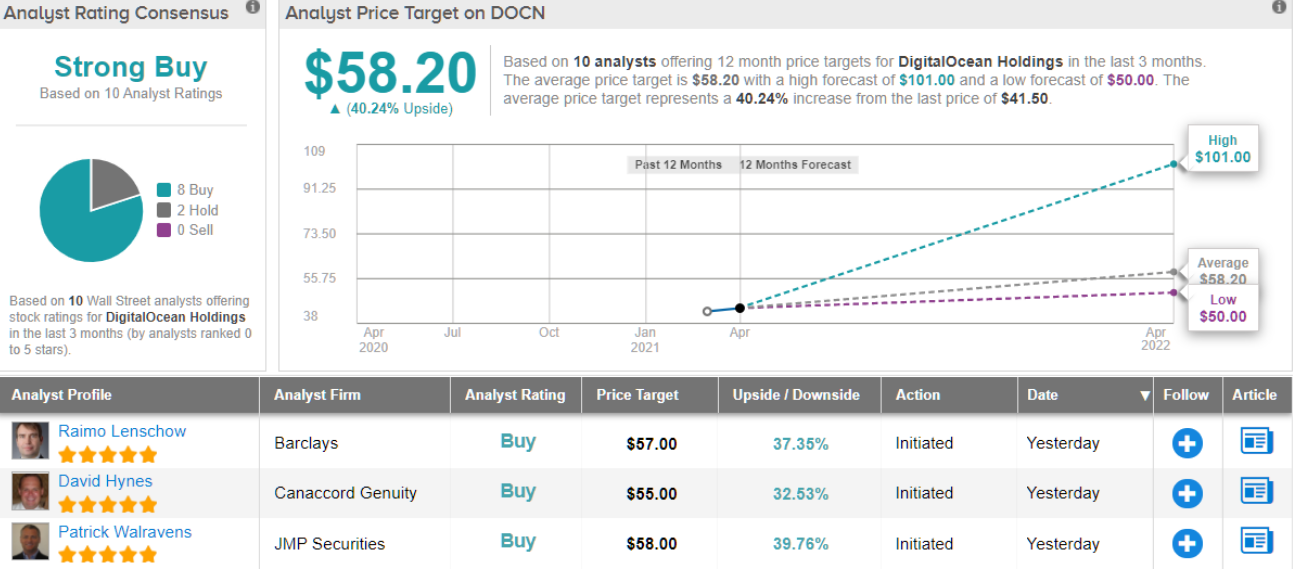Open David Hynes analyst profile link
Screen dimensions: 1293x571
click(105, 481)
